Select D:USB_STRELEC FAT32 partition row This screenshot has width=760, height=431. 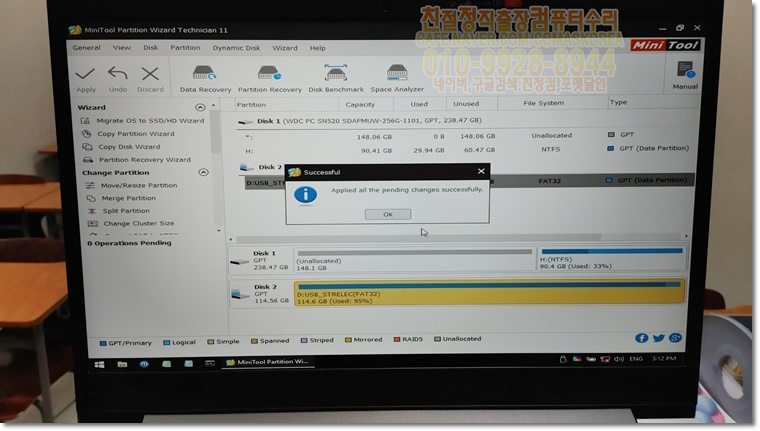[469, 181]
